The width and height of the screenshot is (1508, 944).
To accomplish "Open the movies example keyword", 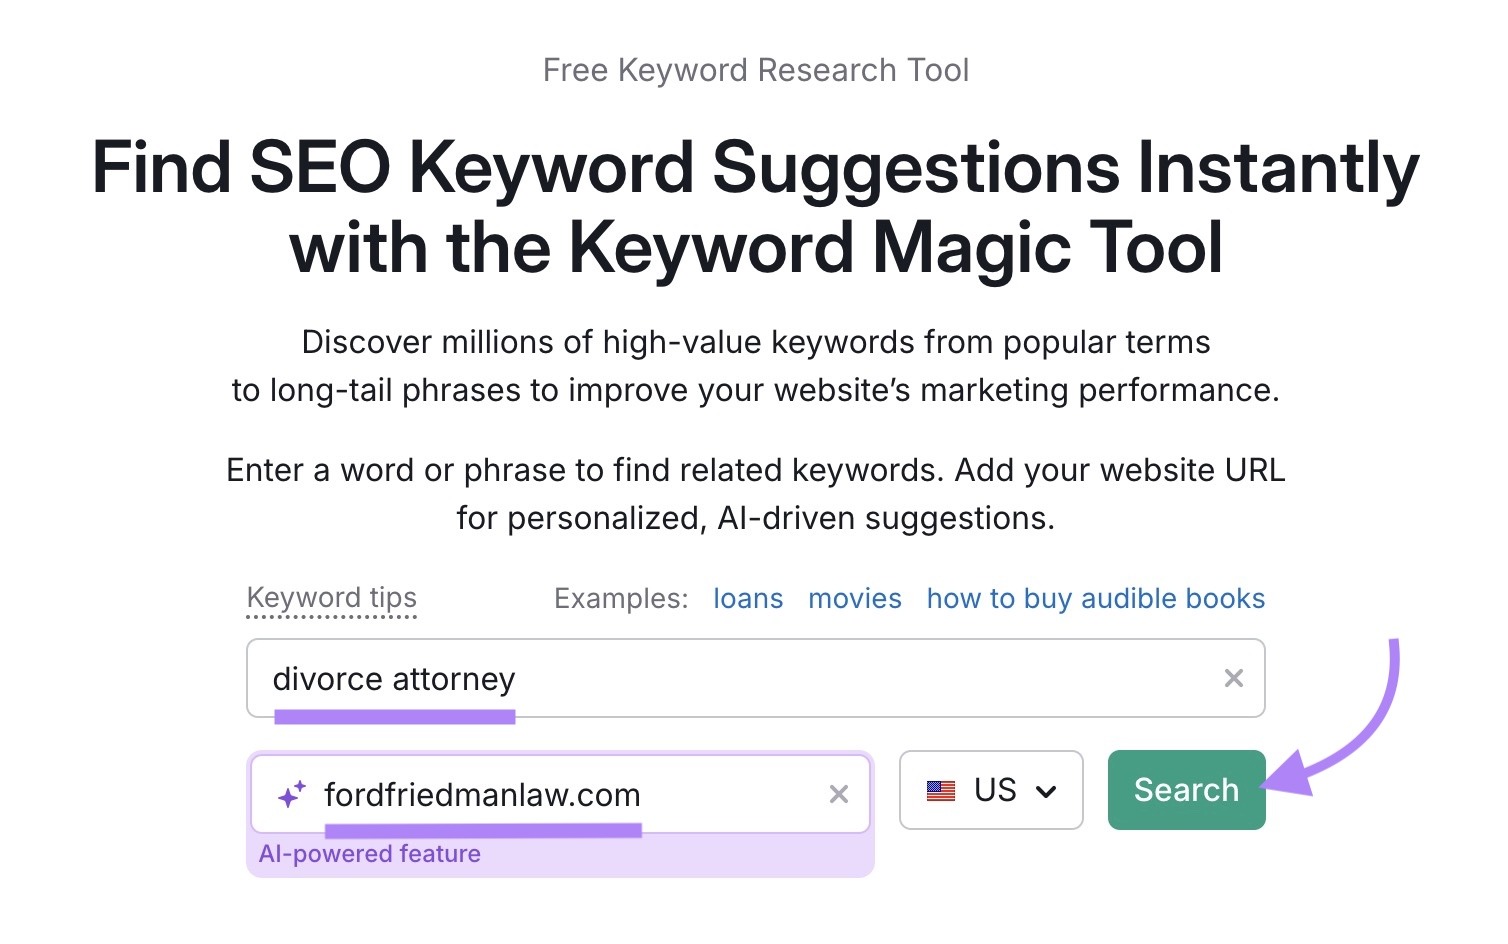I will coord(854,598).
